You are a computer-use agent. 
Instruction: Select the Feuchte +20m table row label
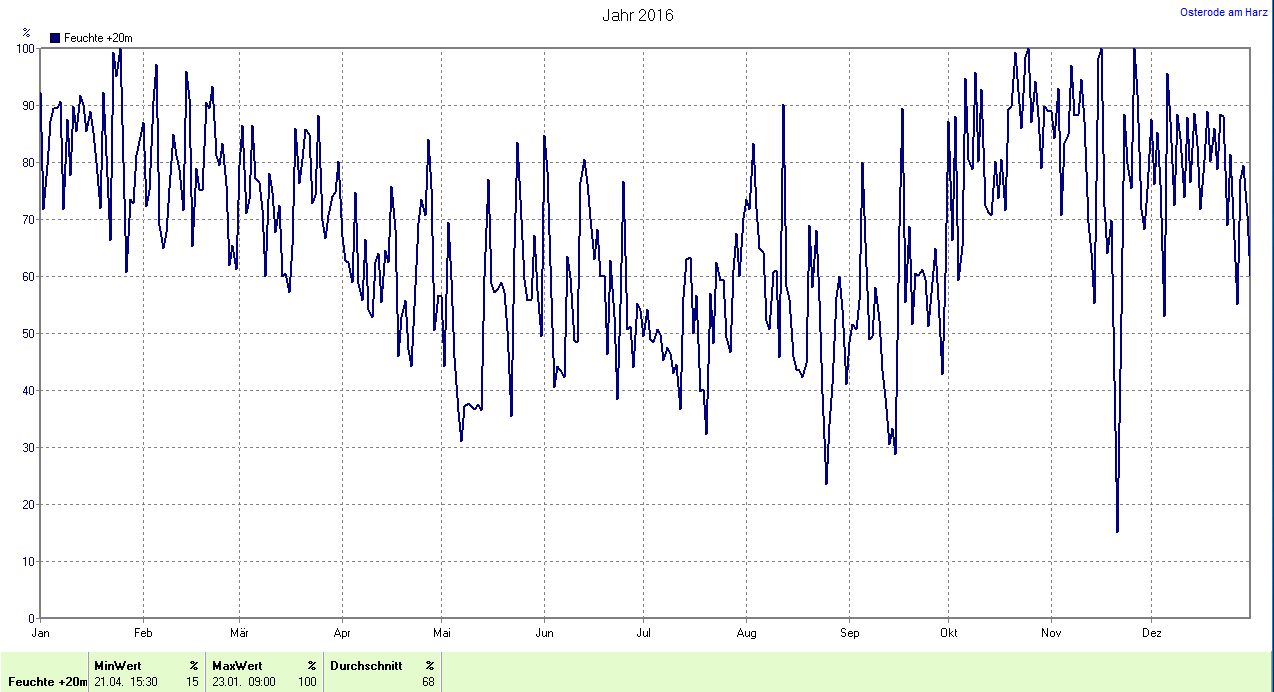(48, 682)
